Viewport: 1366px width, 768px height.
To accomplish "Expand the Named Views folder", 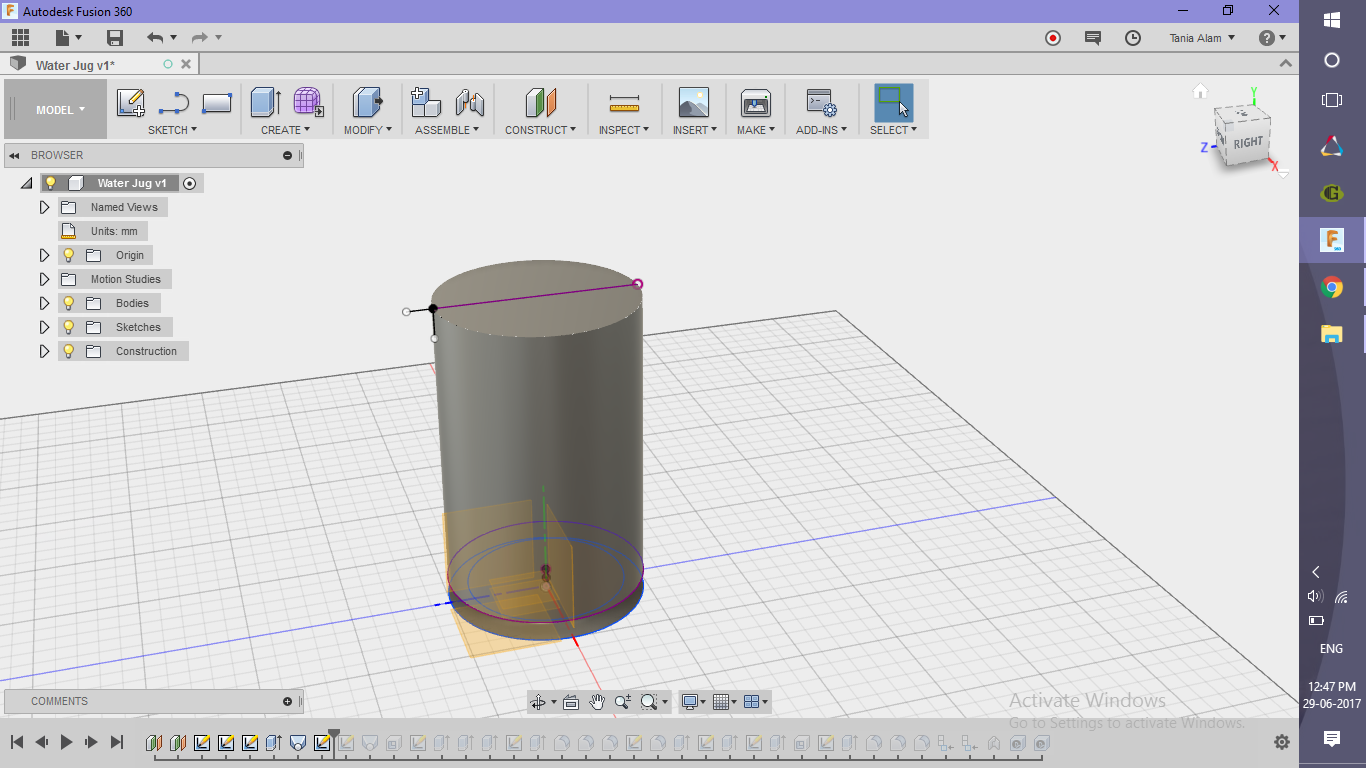I will pyautogui.click(x=44, y=207).
